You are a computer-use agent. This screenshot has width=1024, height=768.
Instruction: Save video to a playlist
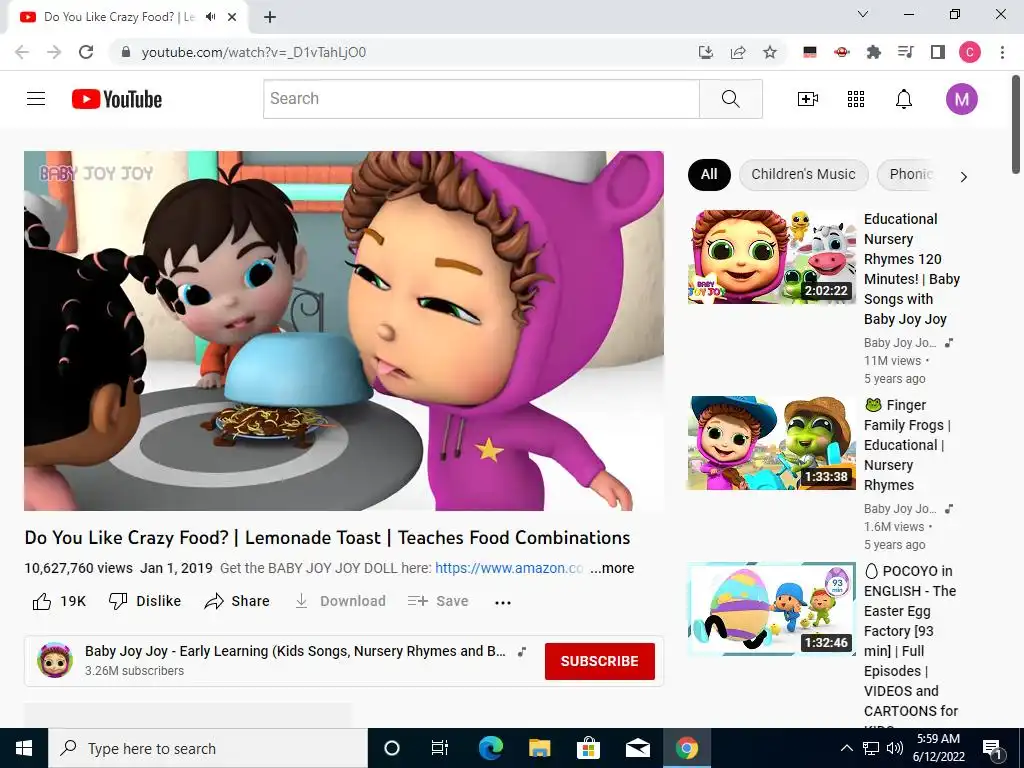point(438,601)
